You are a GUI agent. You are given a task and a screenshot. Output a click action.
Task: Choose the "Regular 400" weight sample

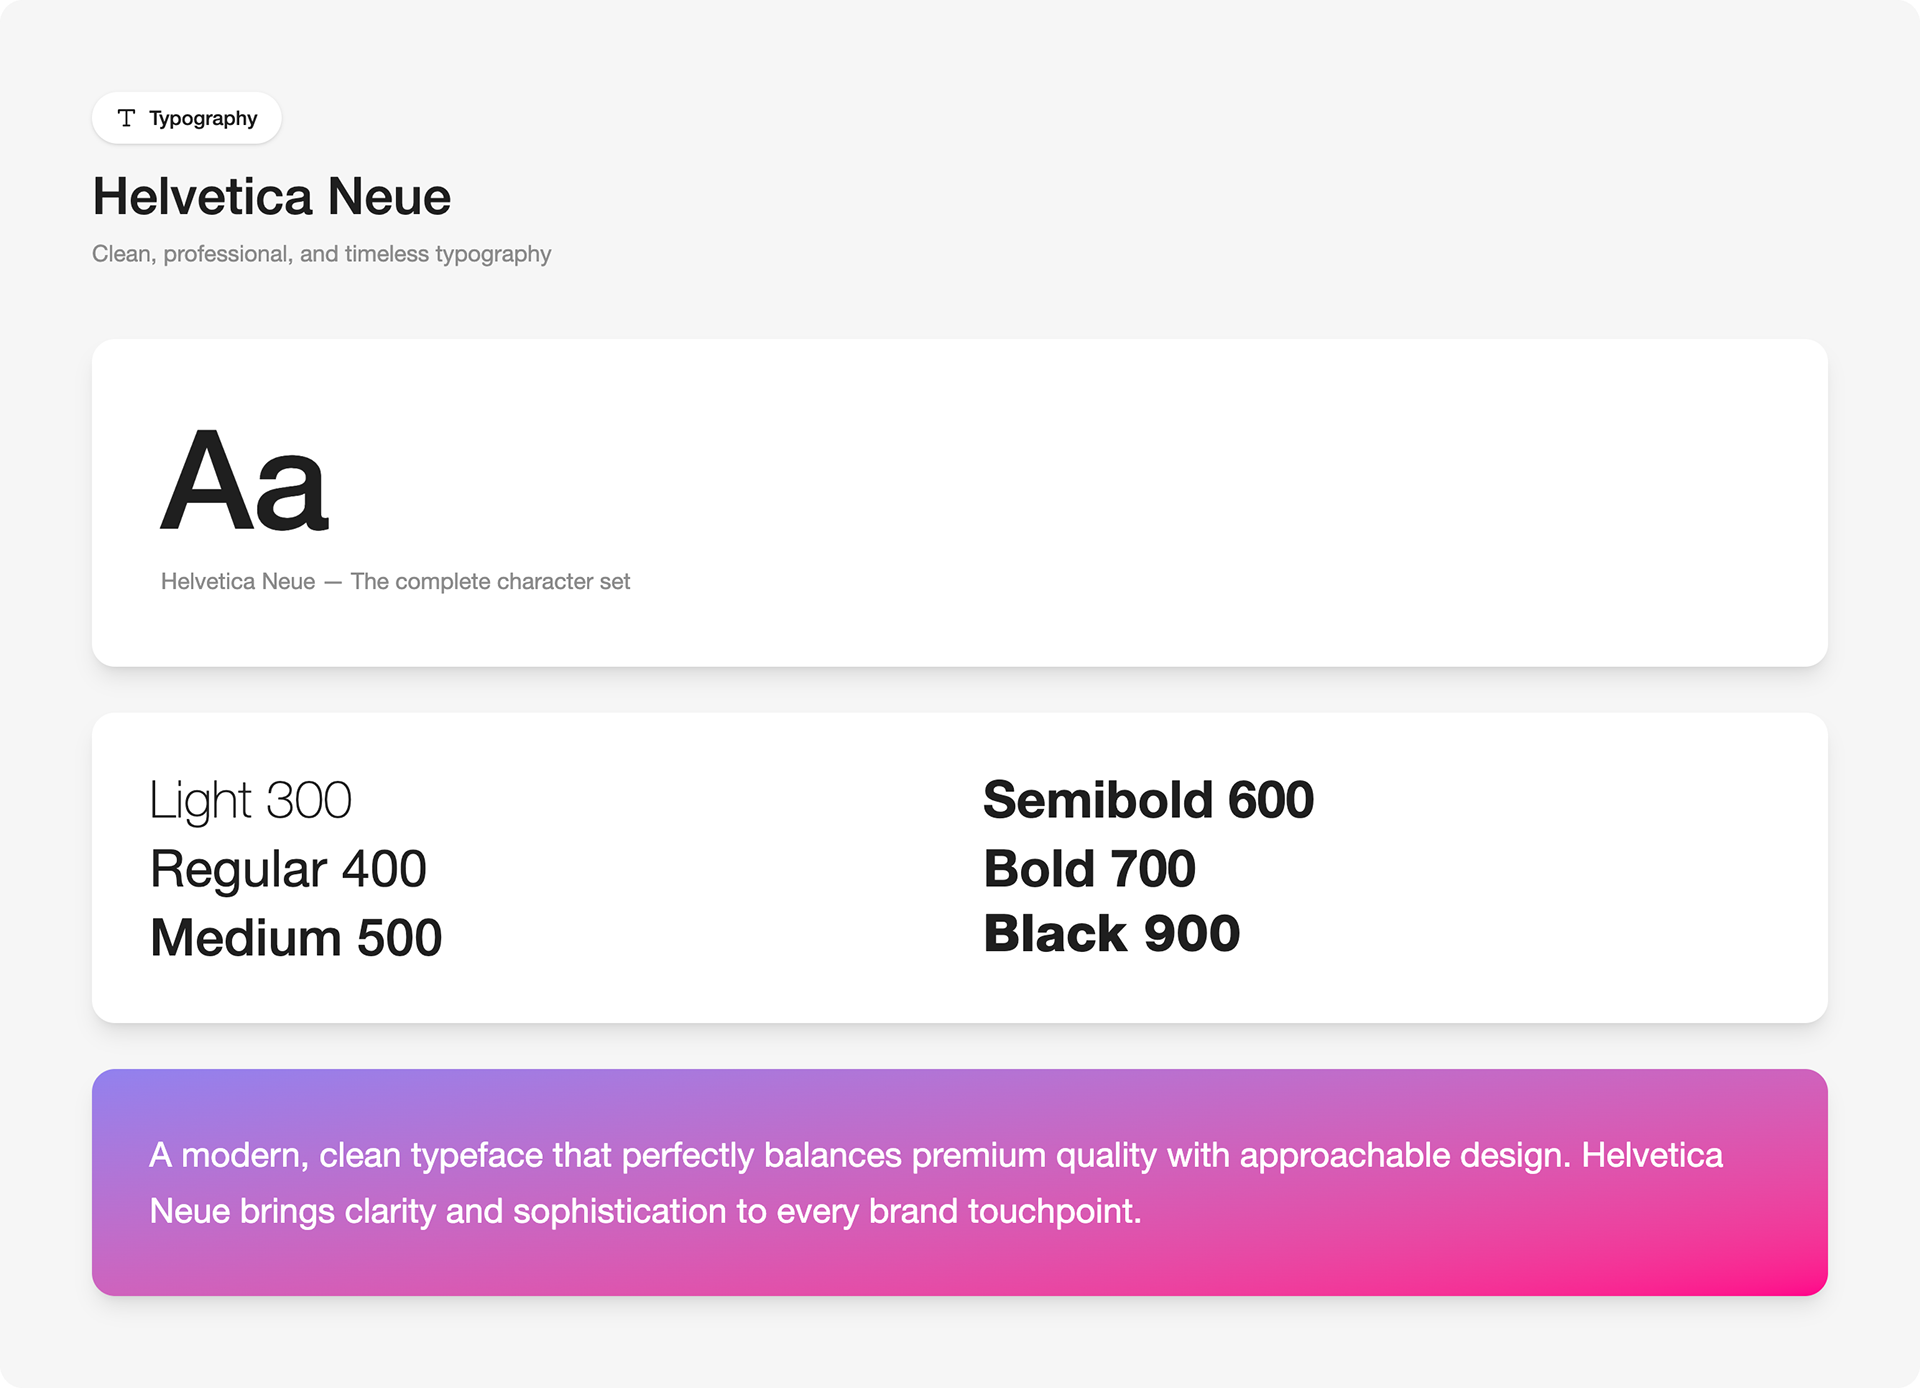click(x=288, y=868)
